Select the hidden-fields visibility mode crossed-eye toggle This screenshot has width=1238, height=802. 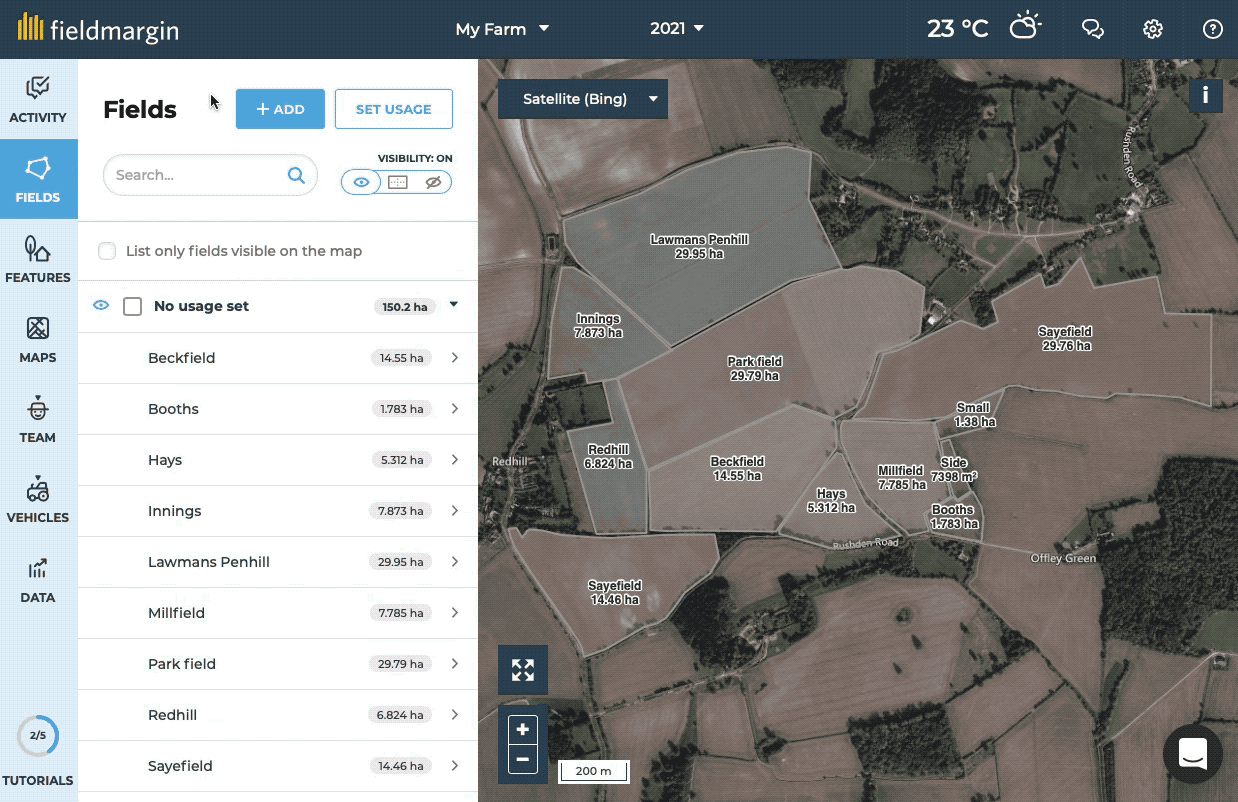pyautogui.click(x=433, y=181)
